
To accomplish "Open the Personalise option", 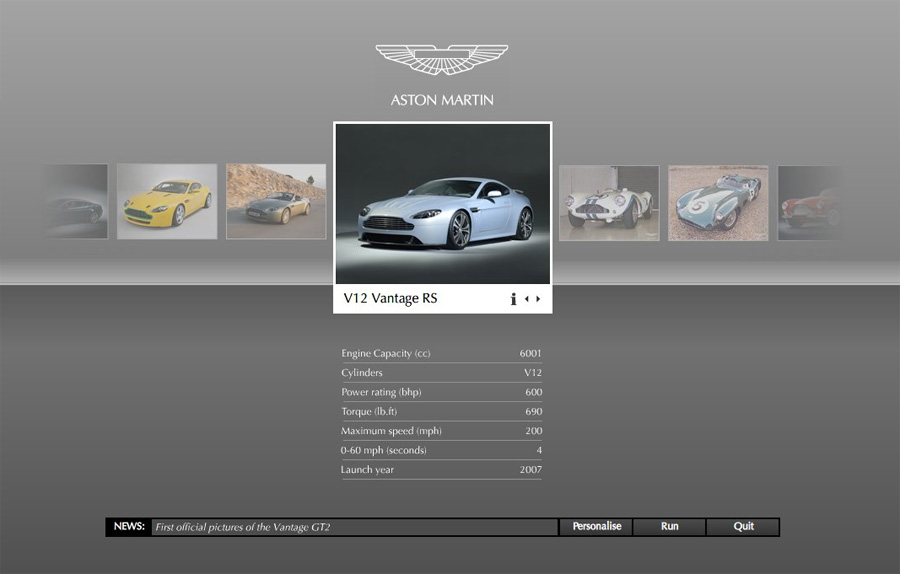I will (596, 527).
